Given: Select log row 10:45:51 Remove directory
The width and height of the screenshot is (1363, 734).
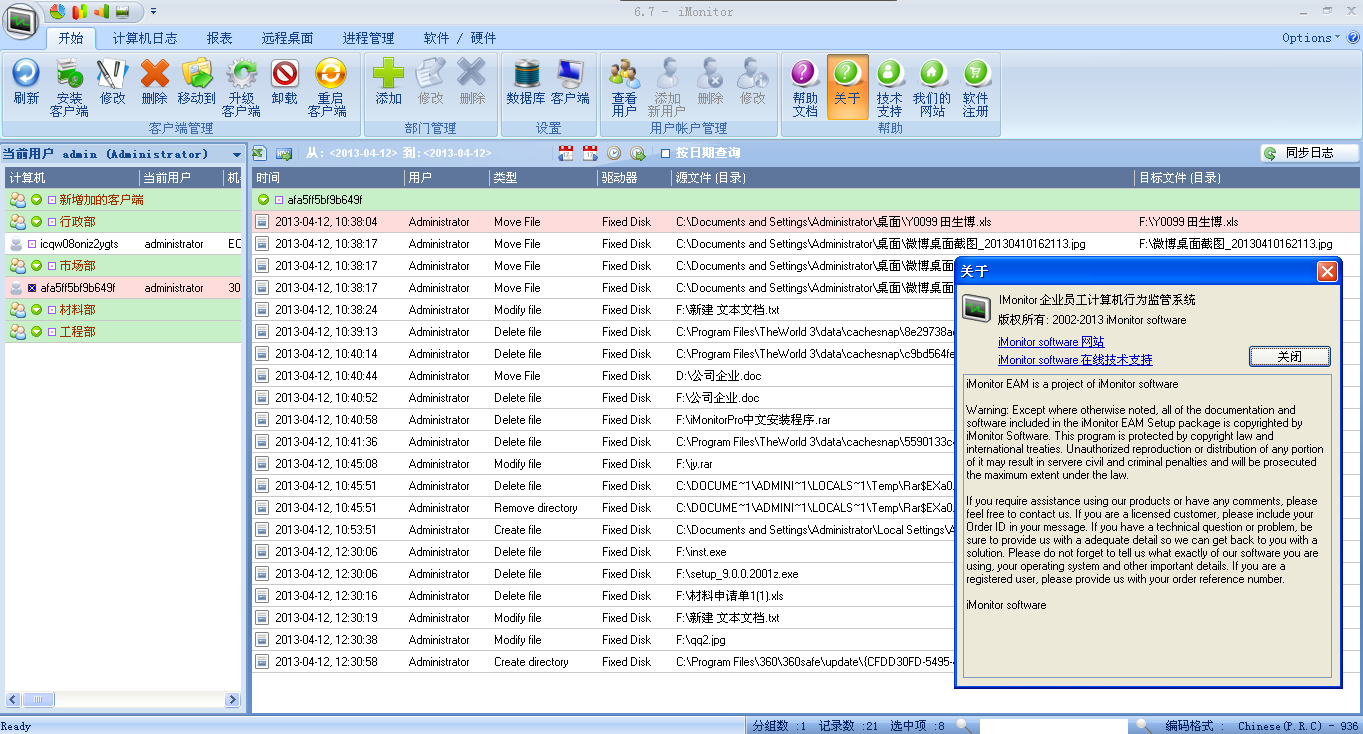Looking at the screenshot, I should (603, 508).
